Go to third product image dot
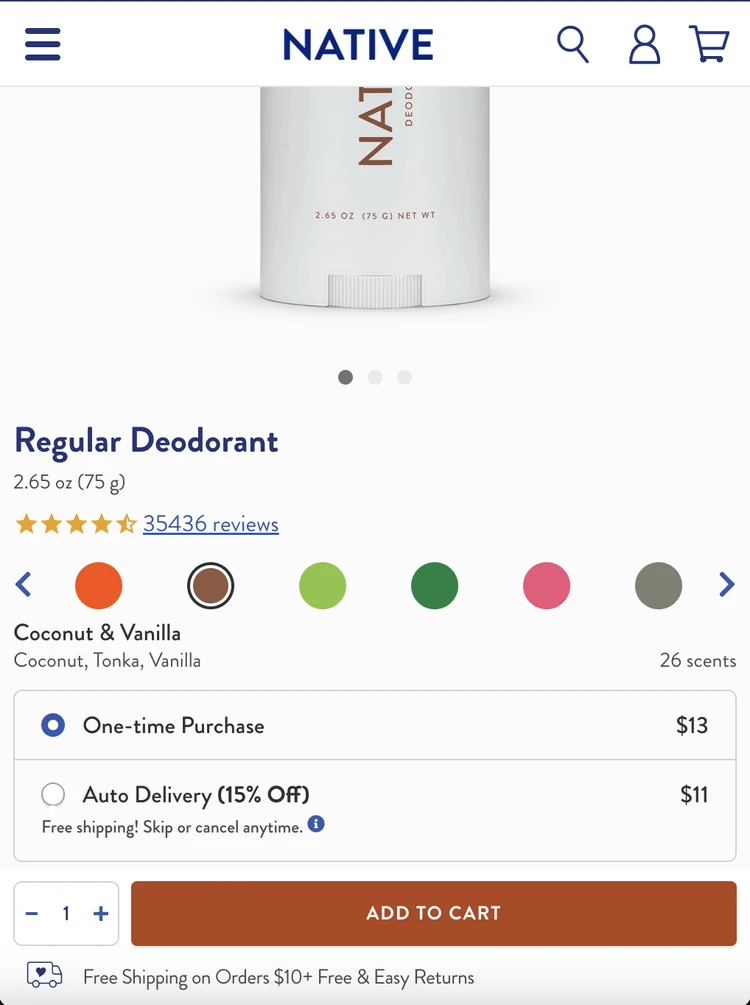The width and height of the screenshot is (750, 1005). click(x=404, y=378)
